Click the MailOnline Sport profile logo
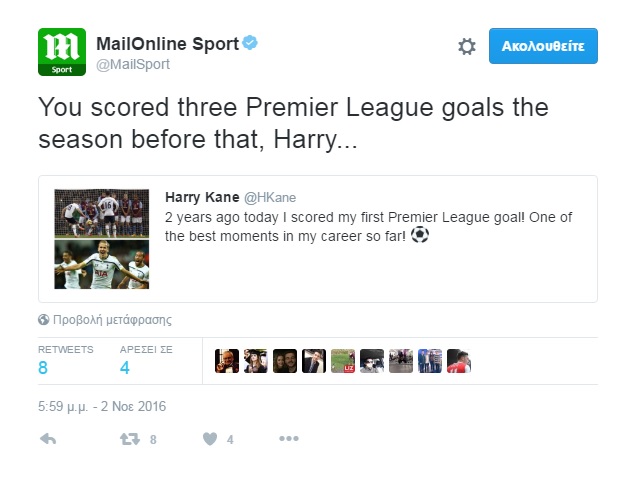636x478 pixels. click(x=62, y=51)
